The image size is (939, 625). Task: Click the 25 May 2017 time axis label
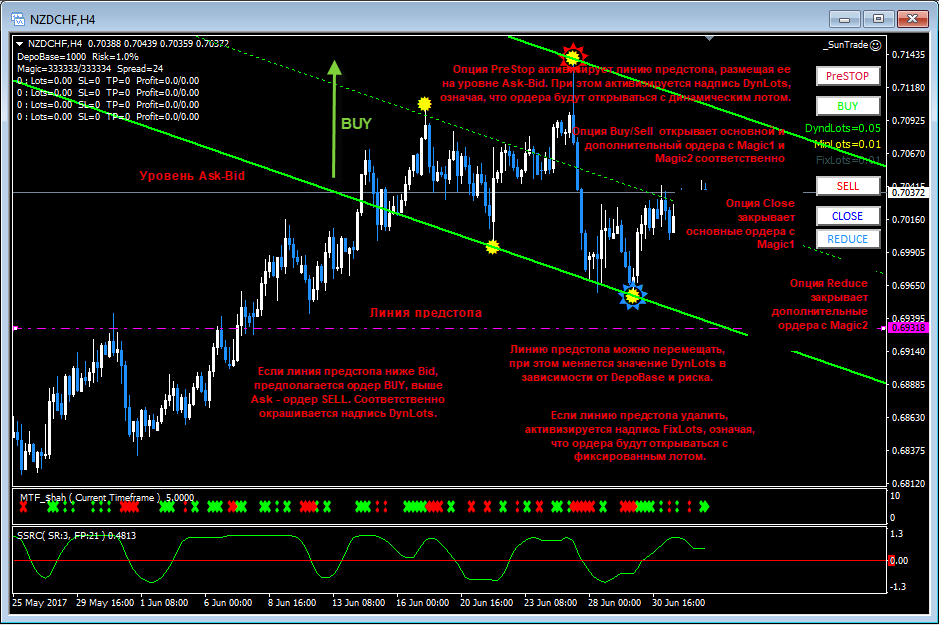click(40, 603)
